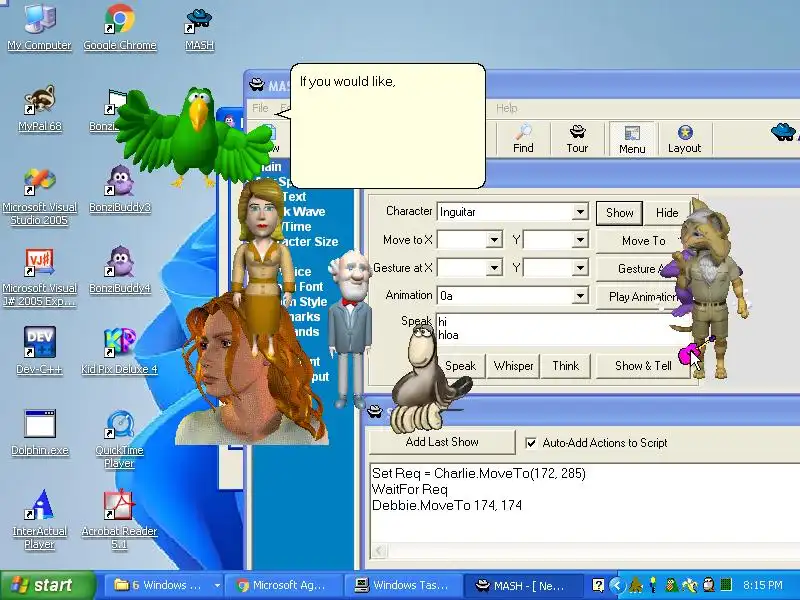Select Dolphin.exe desktop icon
Image resolution: width=800 pixels, height=600 pixels.
click(x=39, y=433)
